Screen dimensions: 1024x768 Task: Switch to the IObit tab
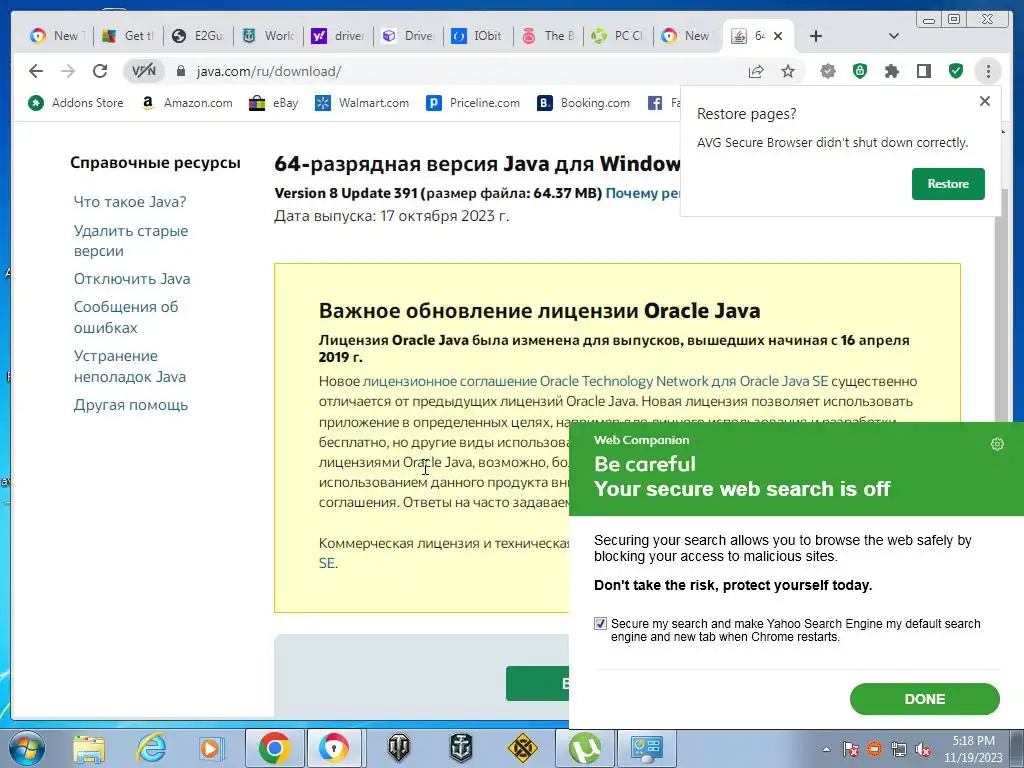pos(479,36)
